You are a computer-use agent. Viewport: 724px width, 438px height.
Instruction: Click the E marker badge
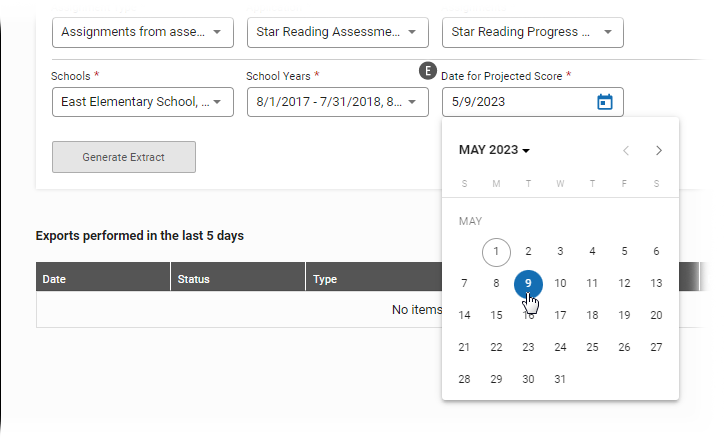pyautogui.click(x=428, y=71)
